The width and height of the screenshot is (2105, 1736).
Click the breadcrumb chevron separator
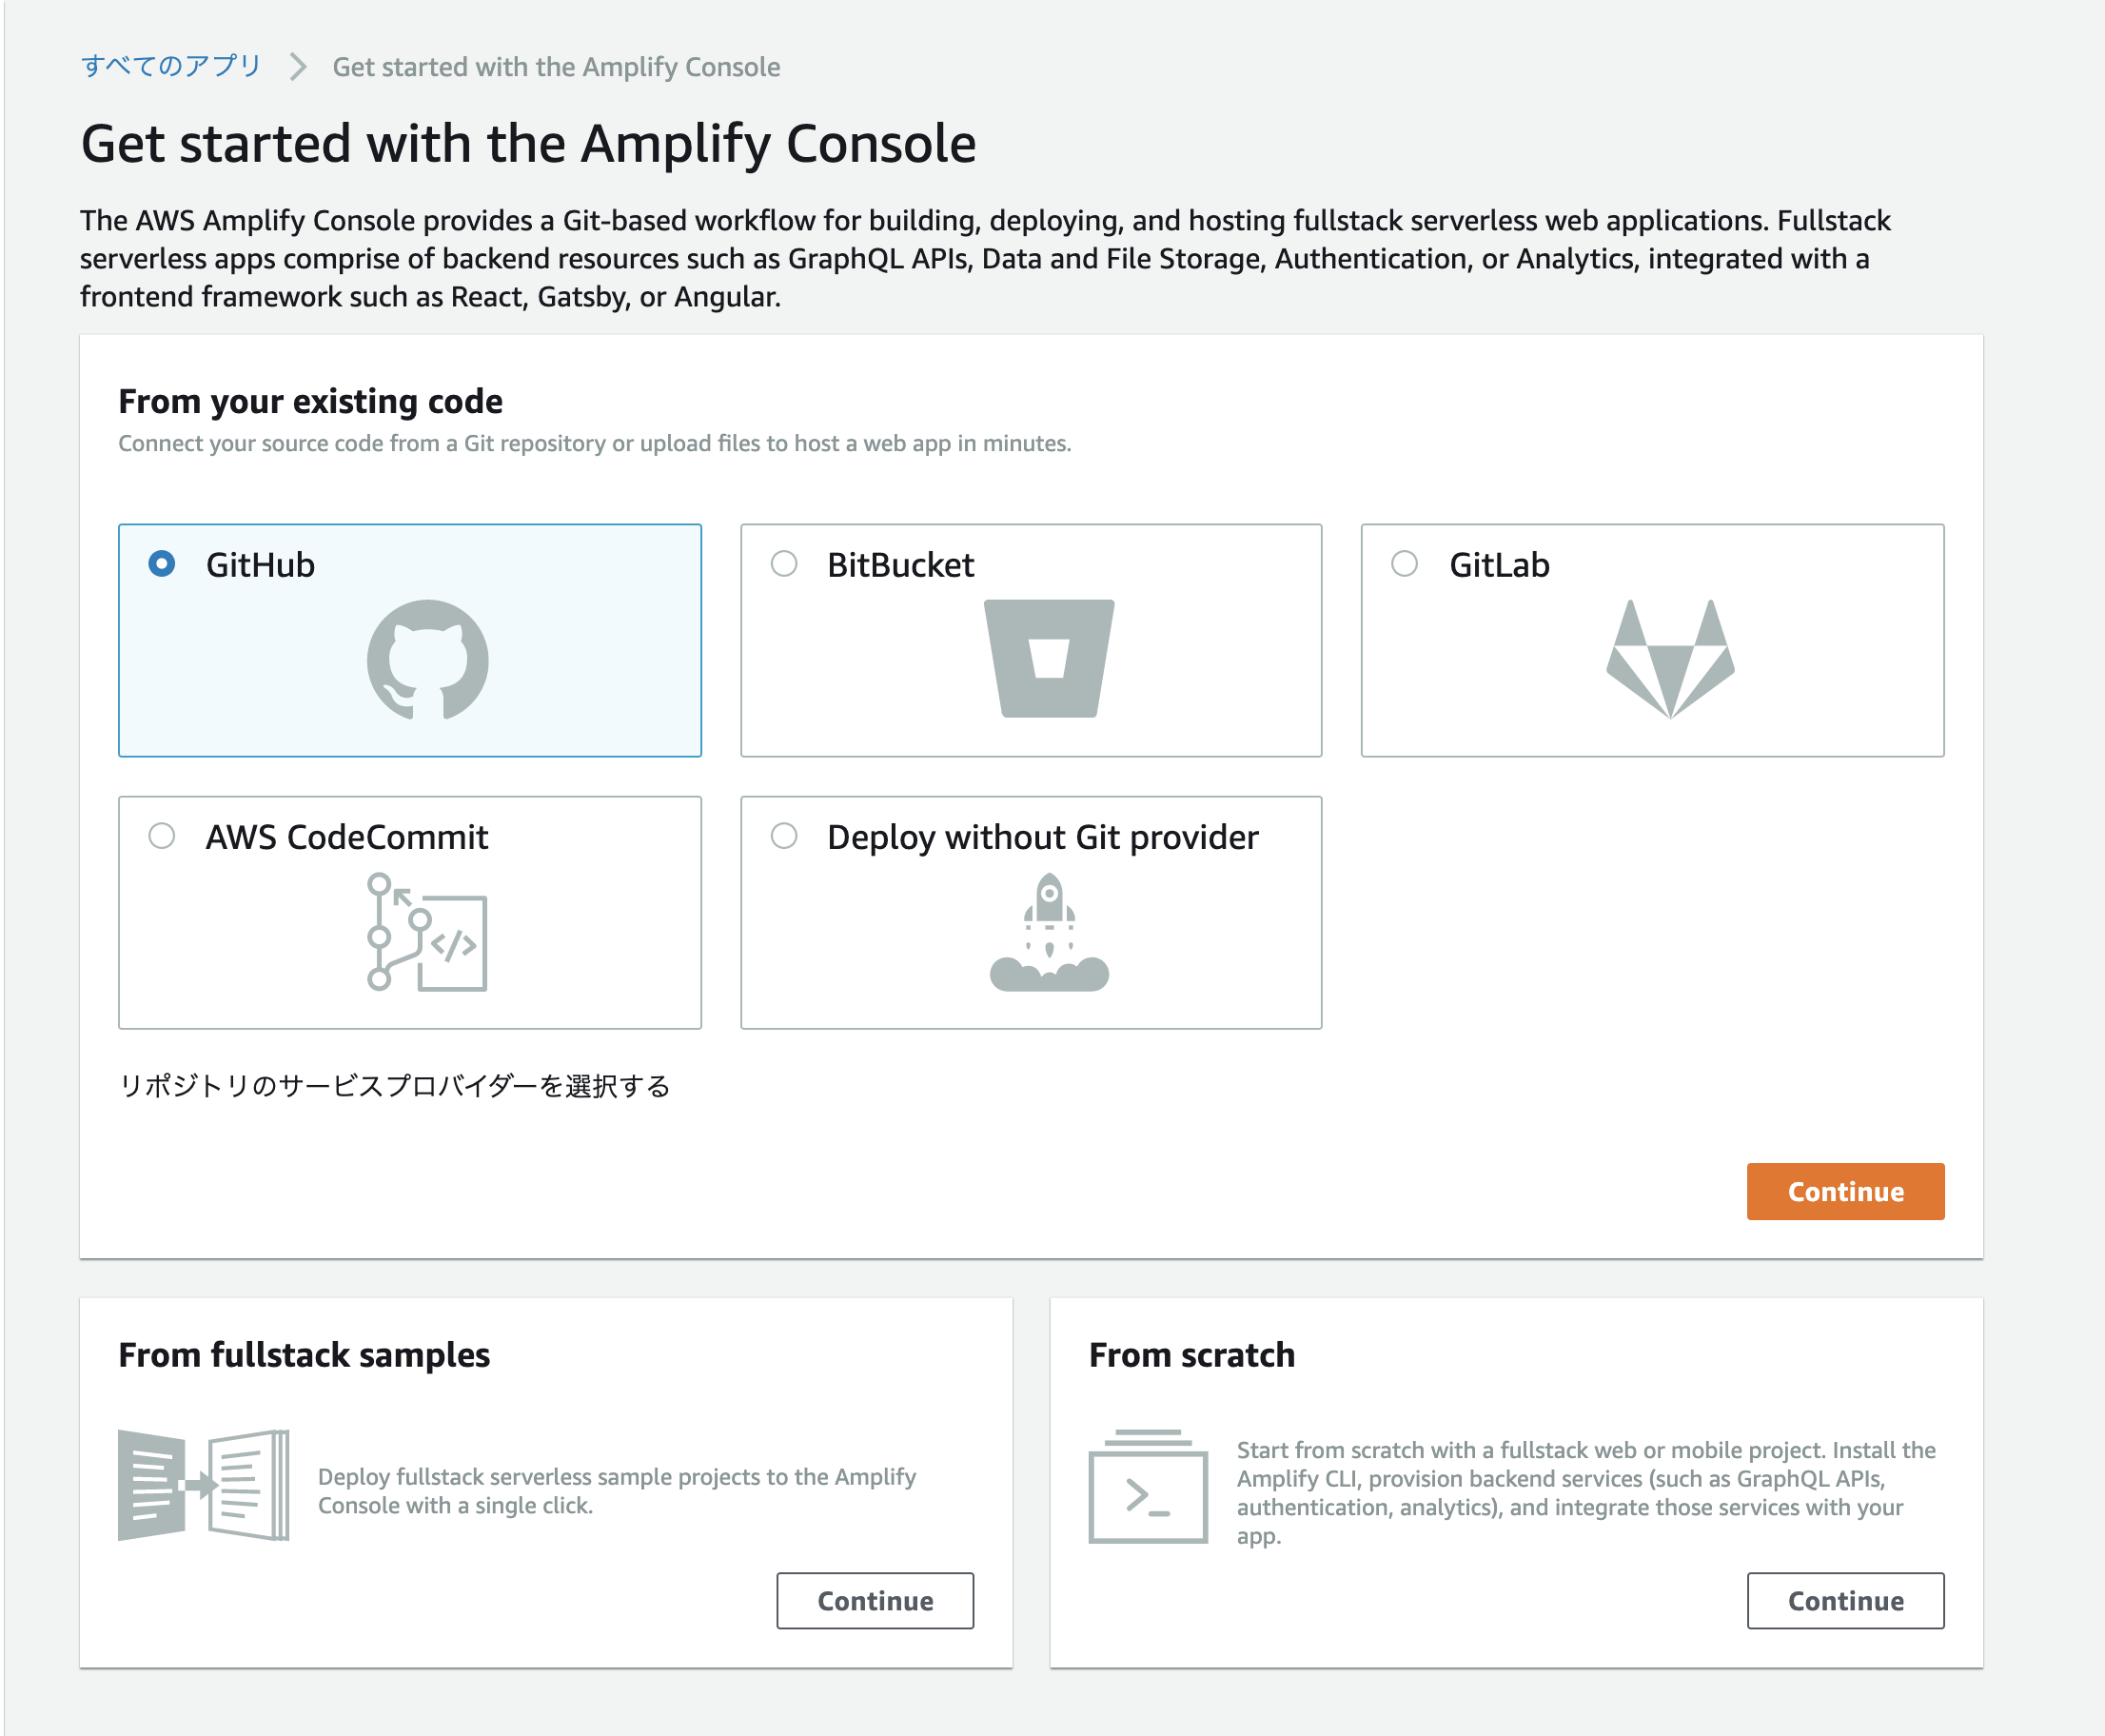297,67
